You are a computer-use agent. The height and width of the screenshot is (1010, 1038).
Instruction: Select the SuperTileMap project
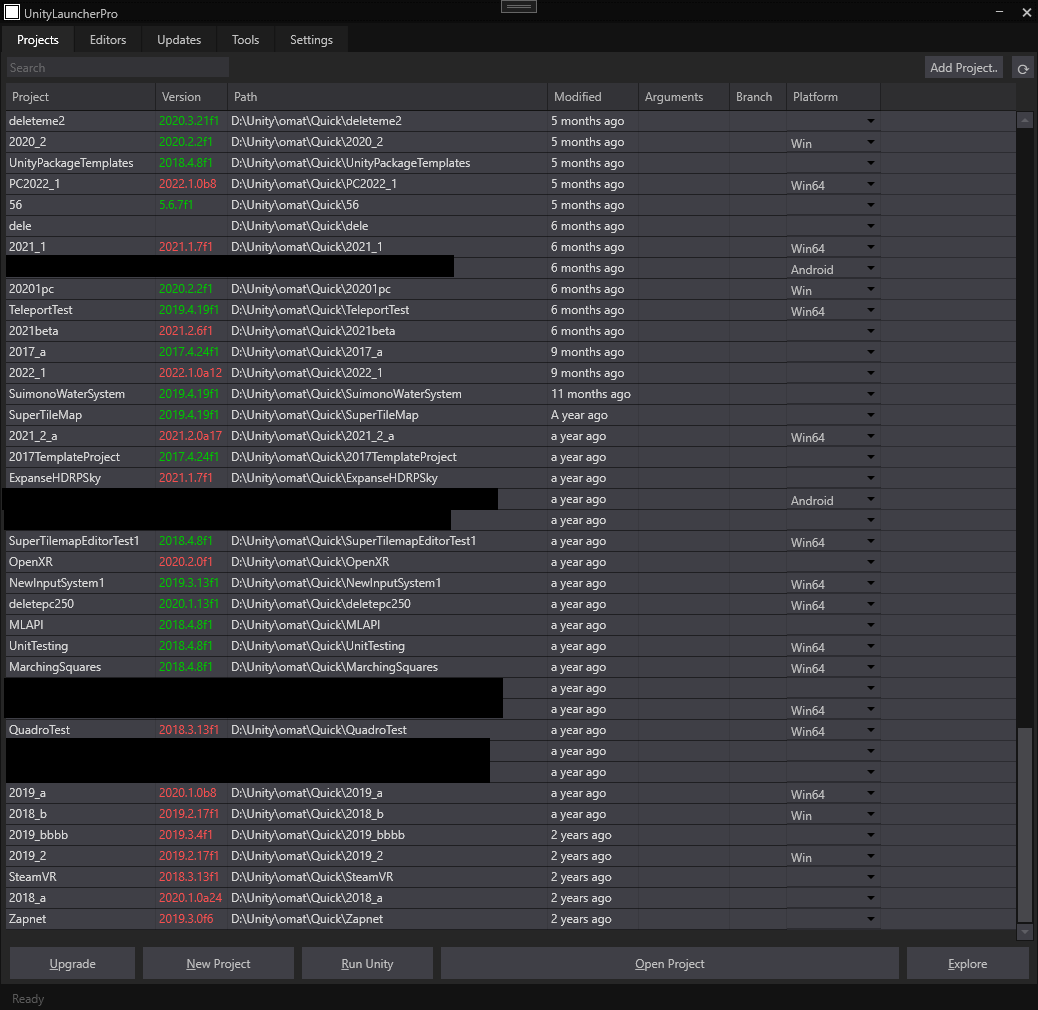(511, 415)
